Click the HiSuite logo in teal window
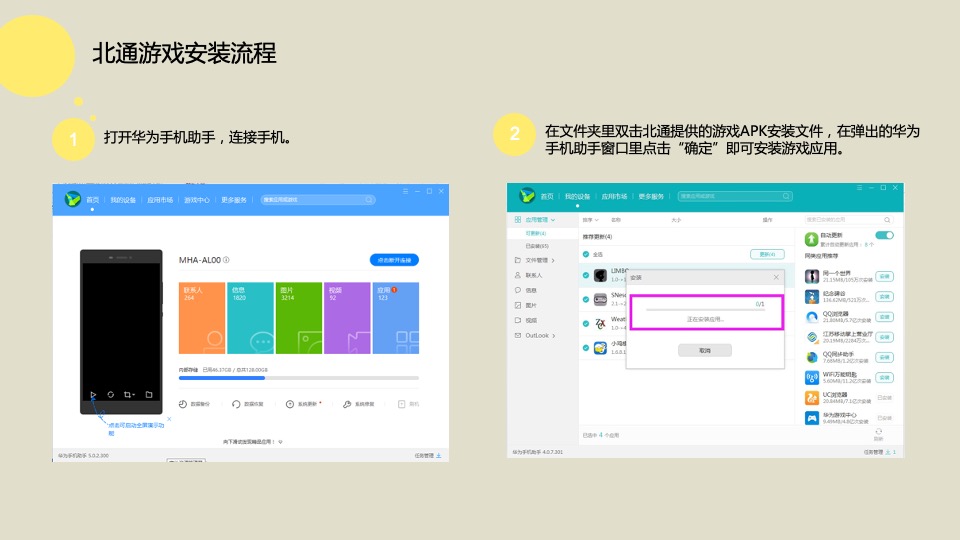Screen dimensions: 960x540 (x=527, y=195)
